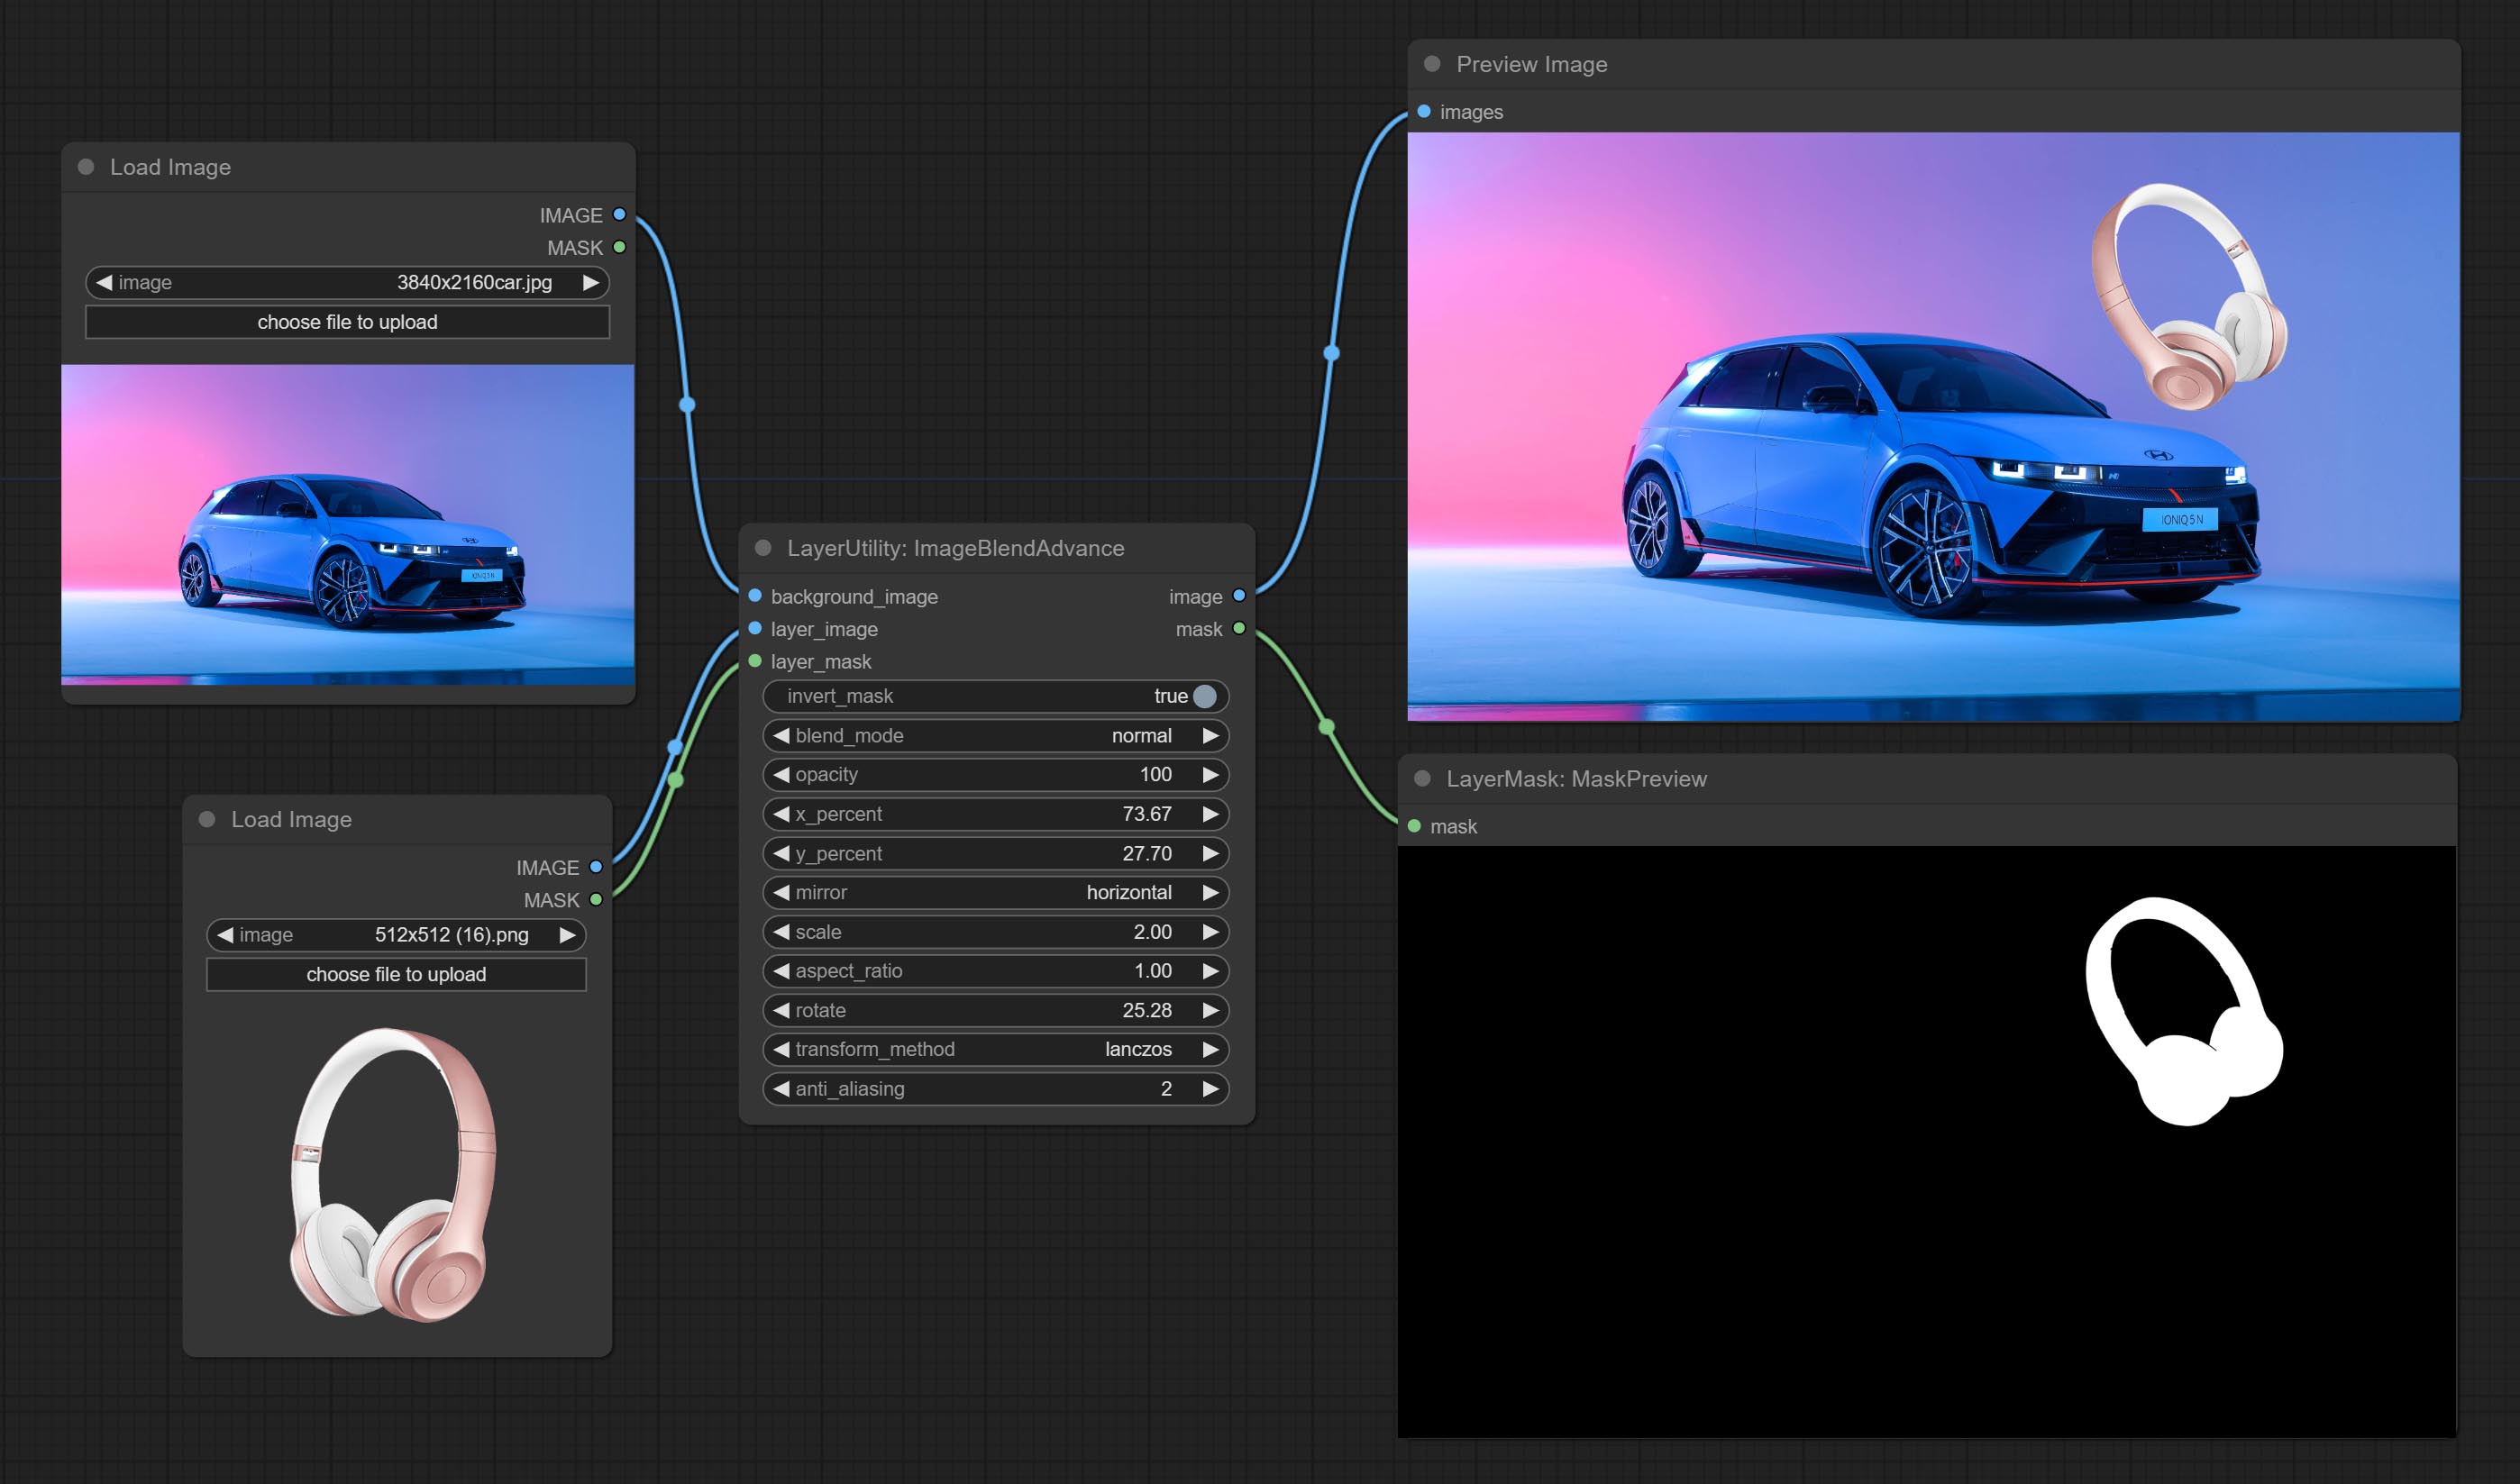Screen dimensions: 2520x1484
Task: Select next image after 3840x2160car.jpg
Action: (x=591, y=283)
